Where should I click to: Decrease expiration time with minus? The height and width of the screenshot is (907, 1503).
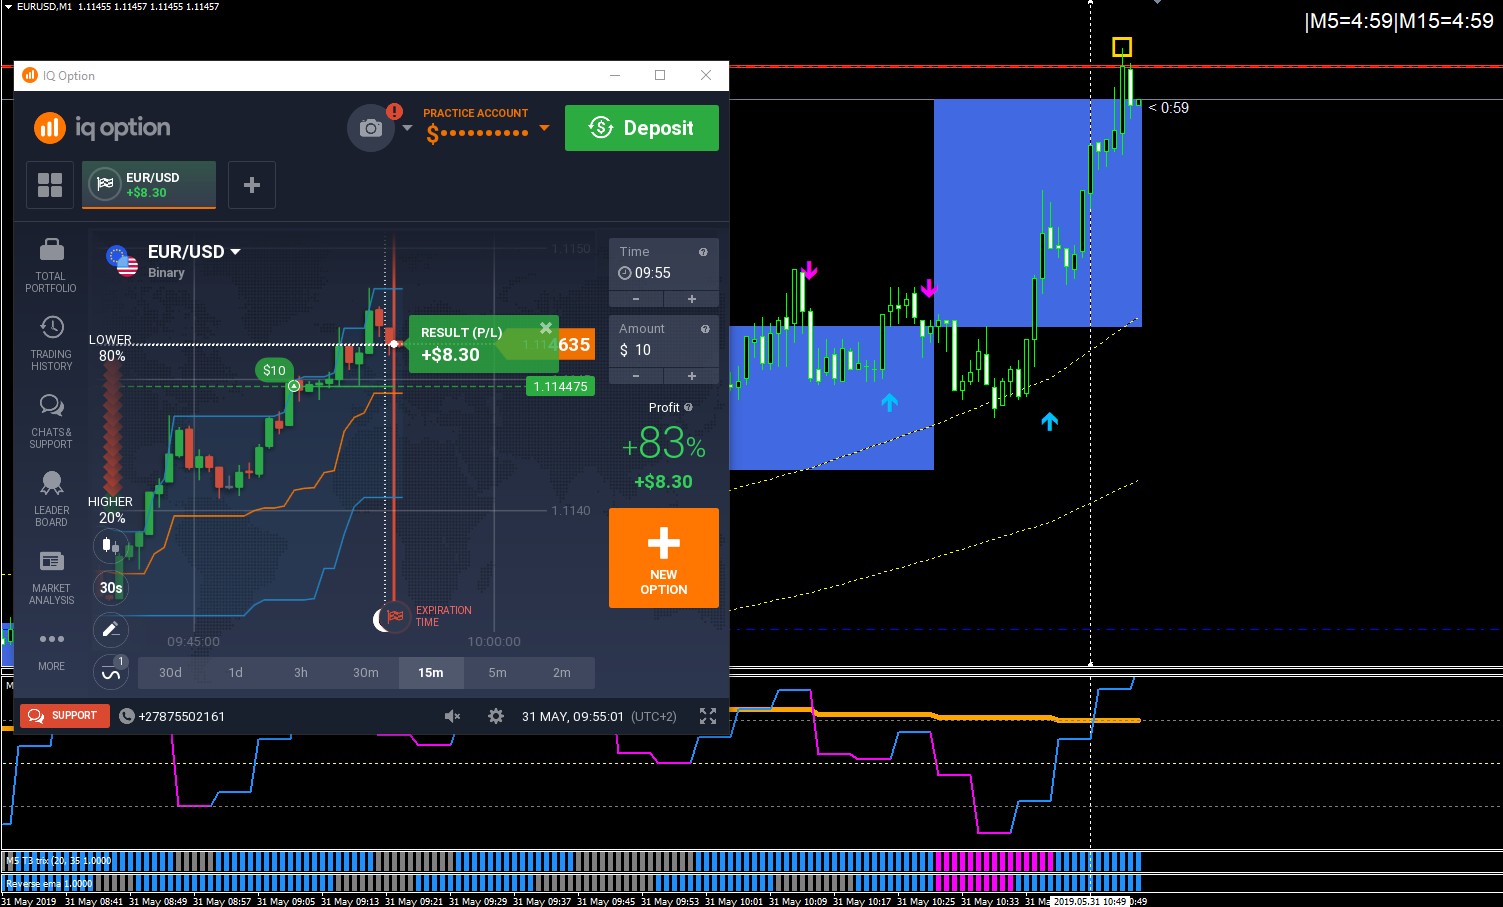pos(636,299)
